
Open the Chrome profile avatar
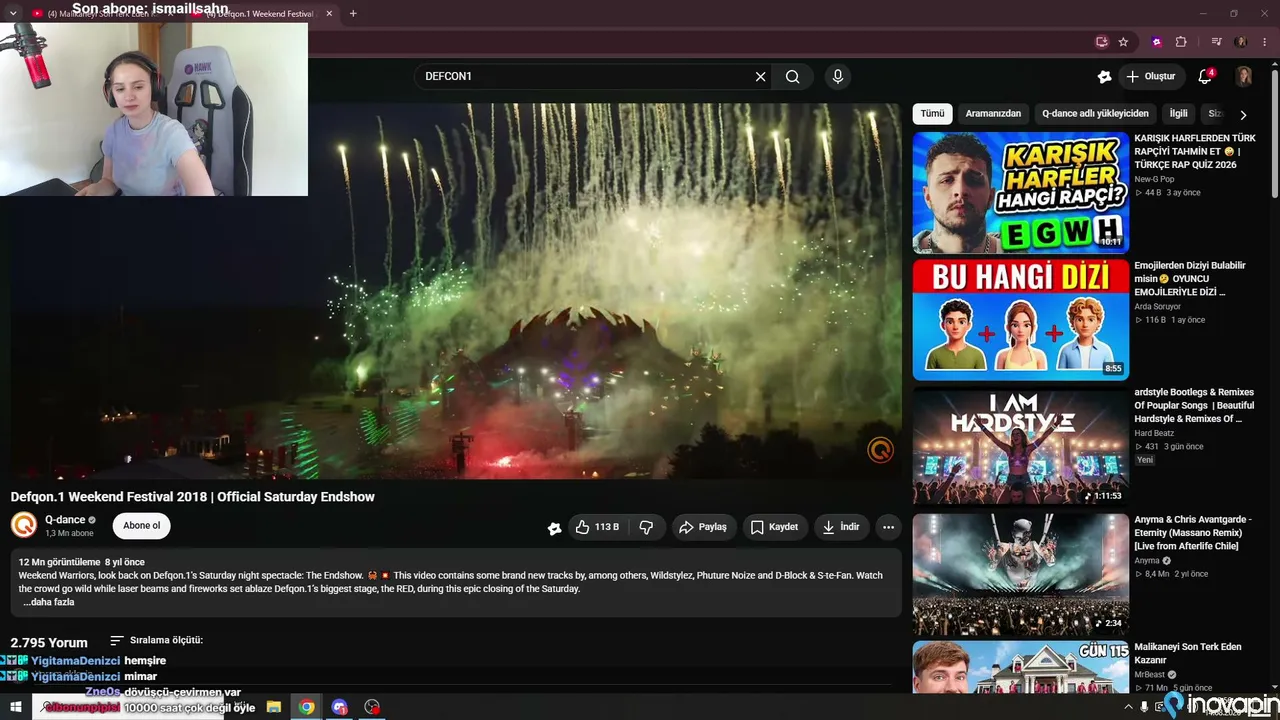(1241, 42)
